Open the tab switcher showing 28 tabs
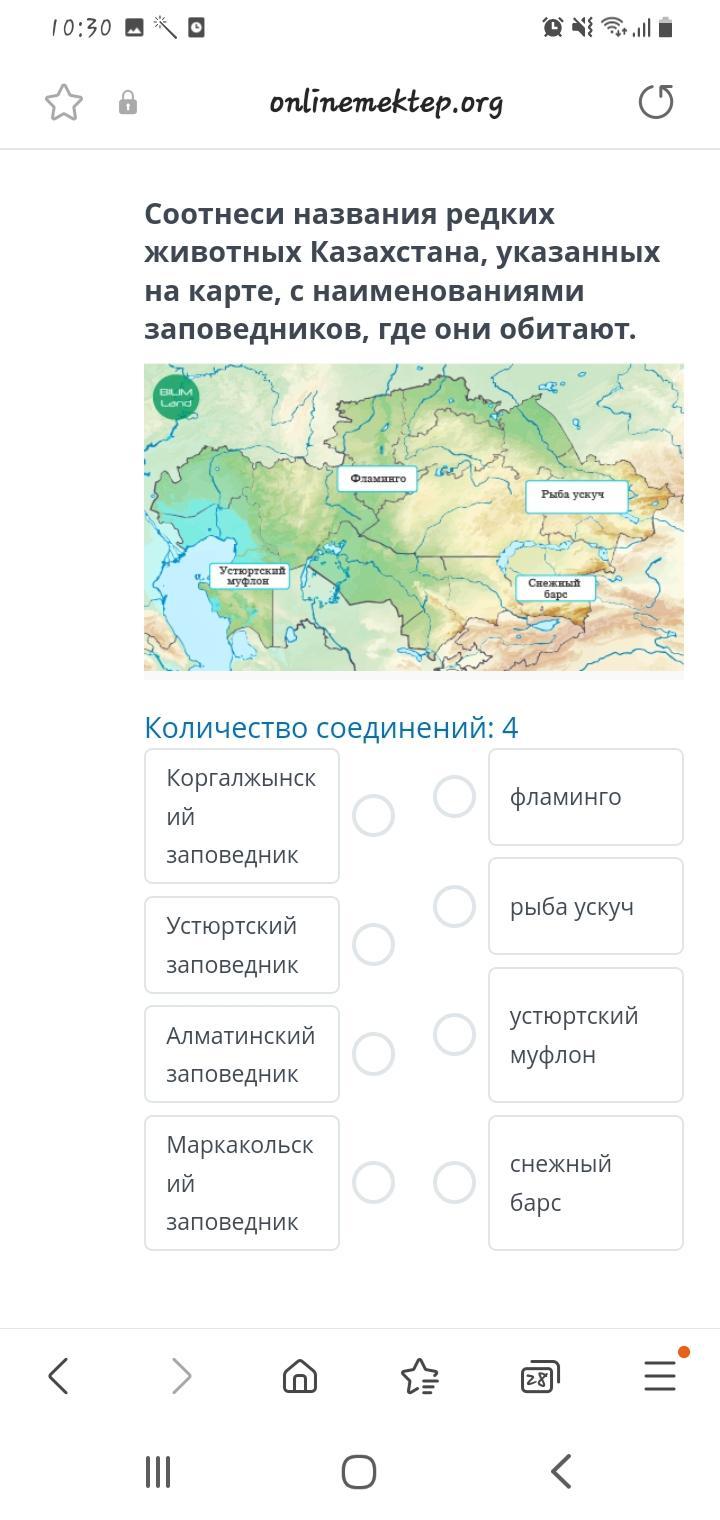720x1520 pixels. coord(540,1377)
